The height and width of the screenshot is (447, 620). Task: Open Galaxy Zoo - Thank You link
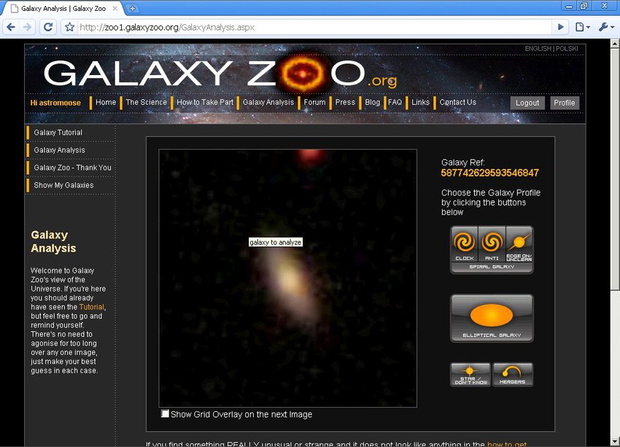click(x=72, y=167)
